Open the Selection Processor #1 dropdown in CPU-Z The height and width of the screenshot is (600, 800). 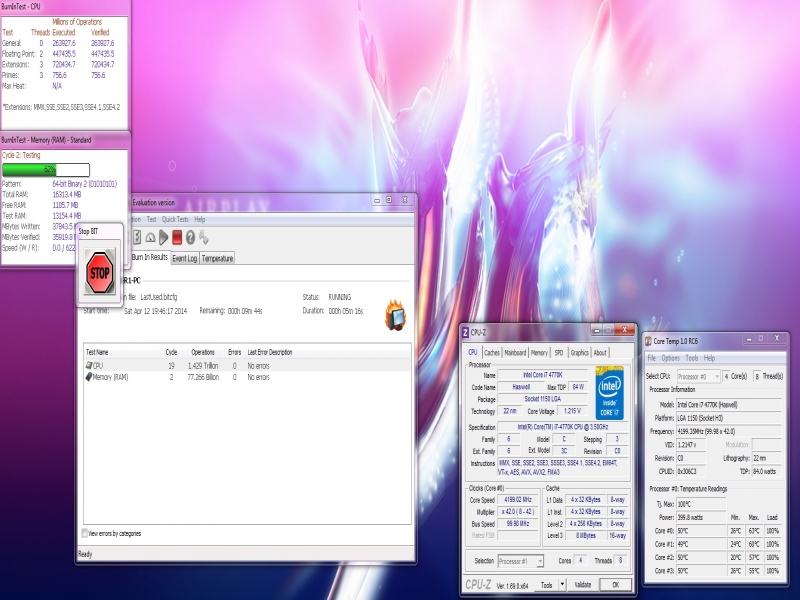click(x=520, y=561)
